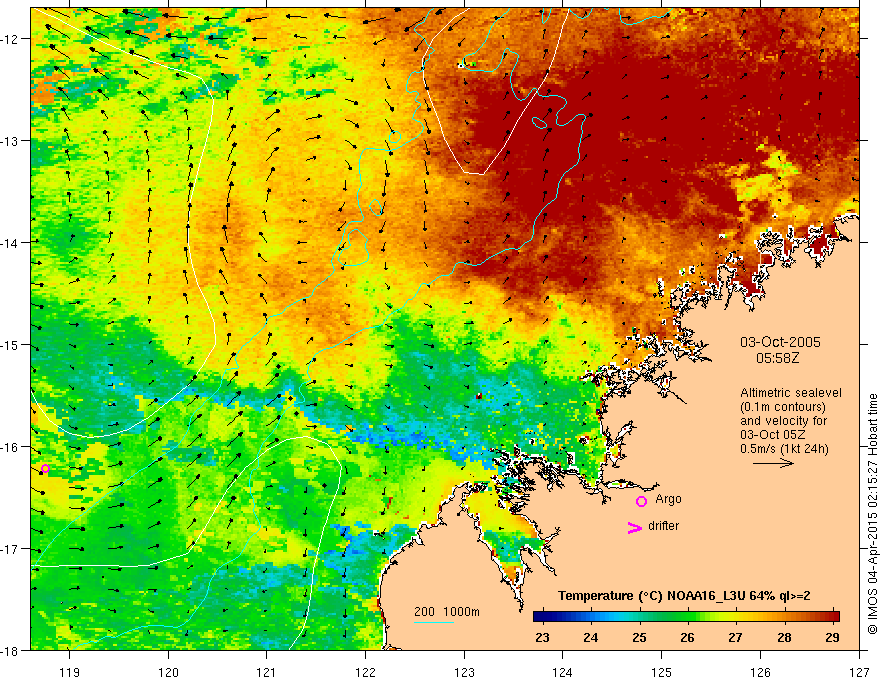Click longitude axis label 120

click(168, 672)
